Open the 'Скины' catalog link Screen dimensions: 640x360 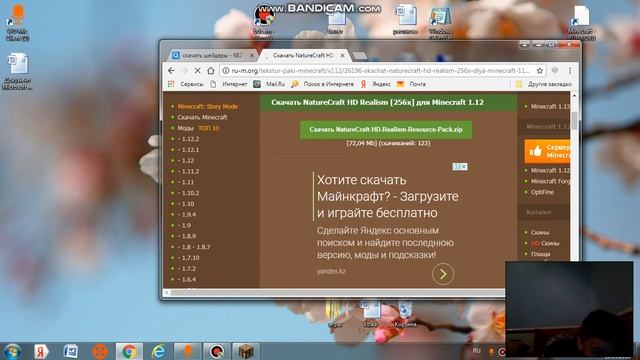pyautogui.click(x=540, y=232)
